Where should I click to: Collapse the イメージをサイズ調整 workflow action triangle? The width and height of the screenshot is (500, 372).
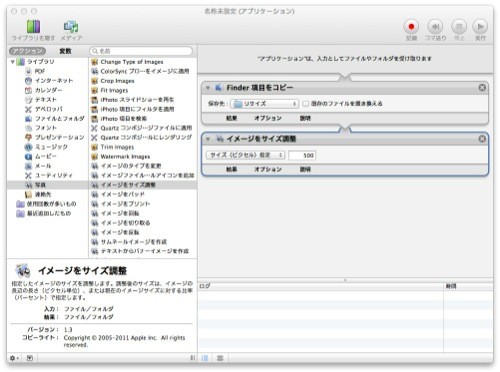[x=208, y=139]
